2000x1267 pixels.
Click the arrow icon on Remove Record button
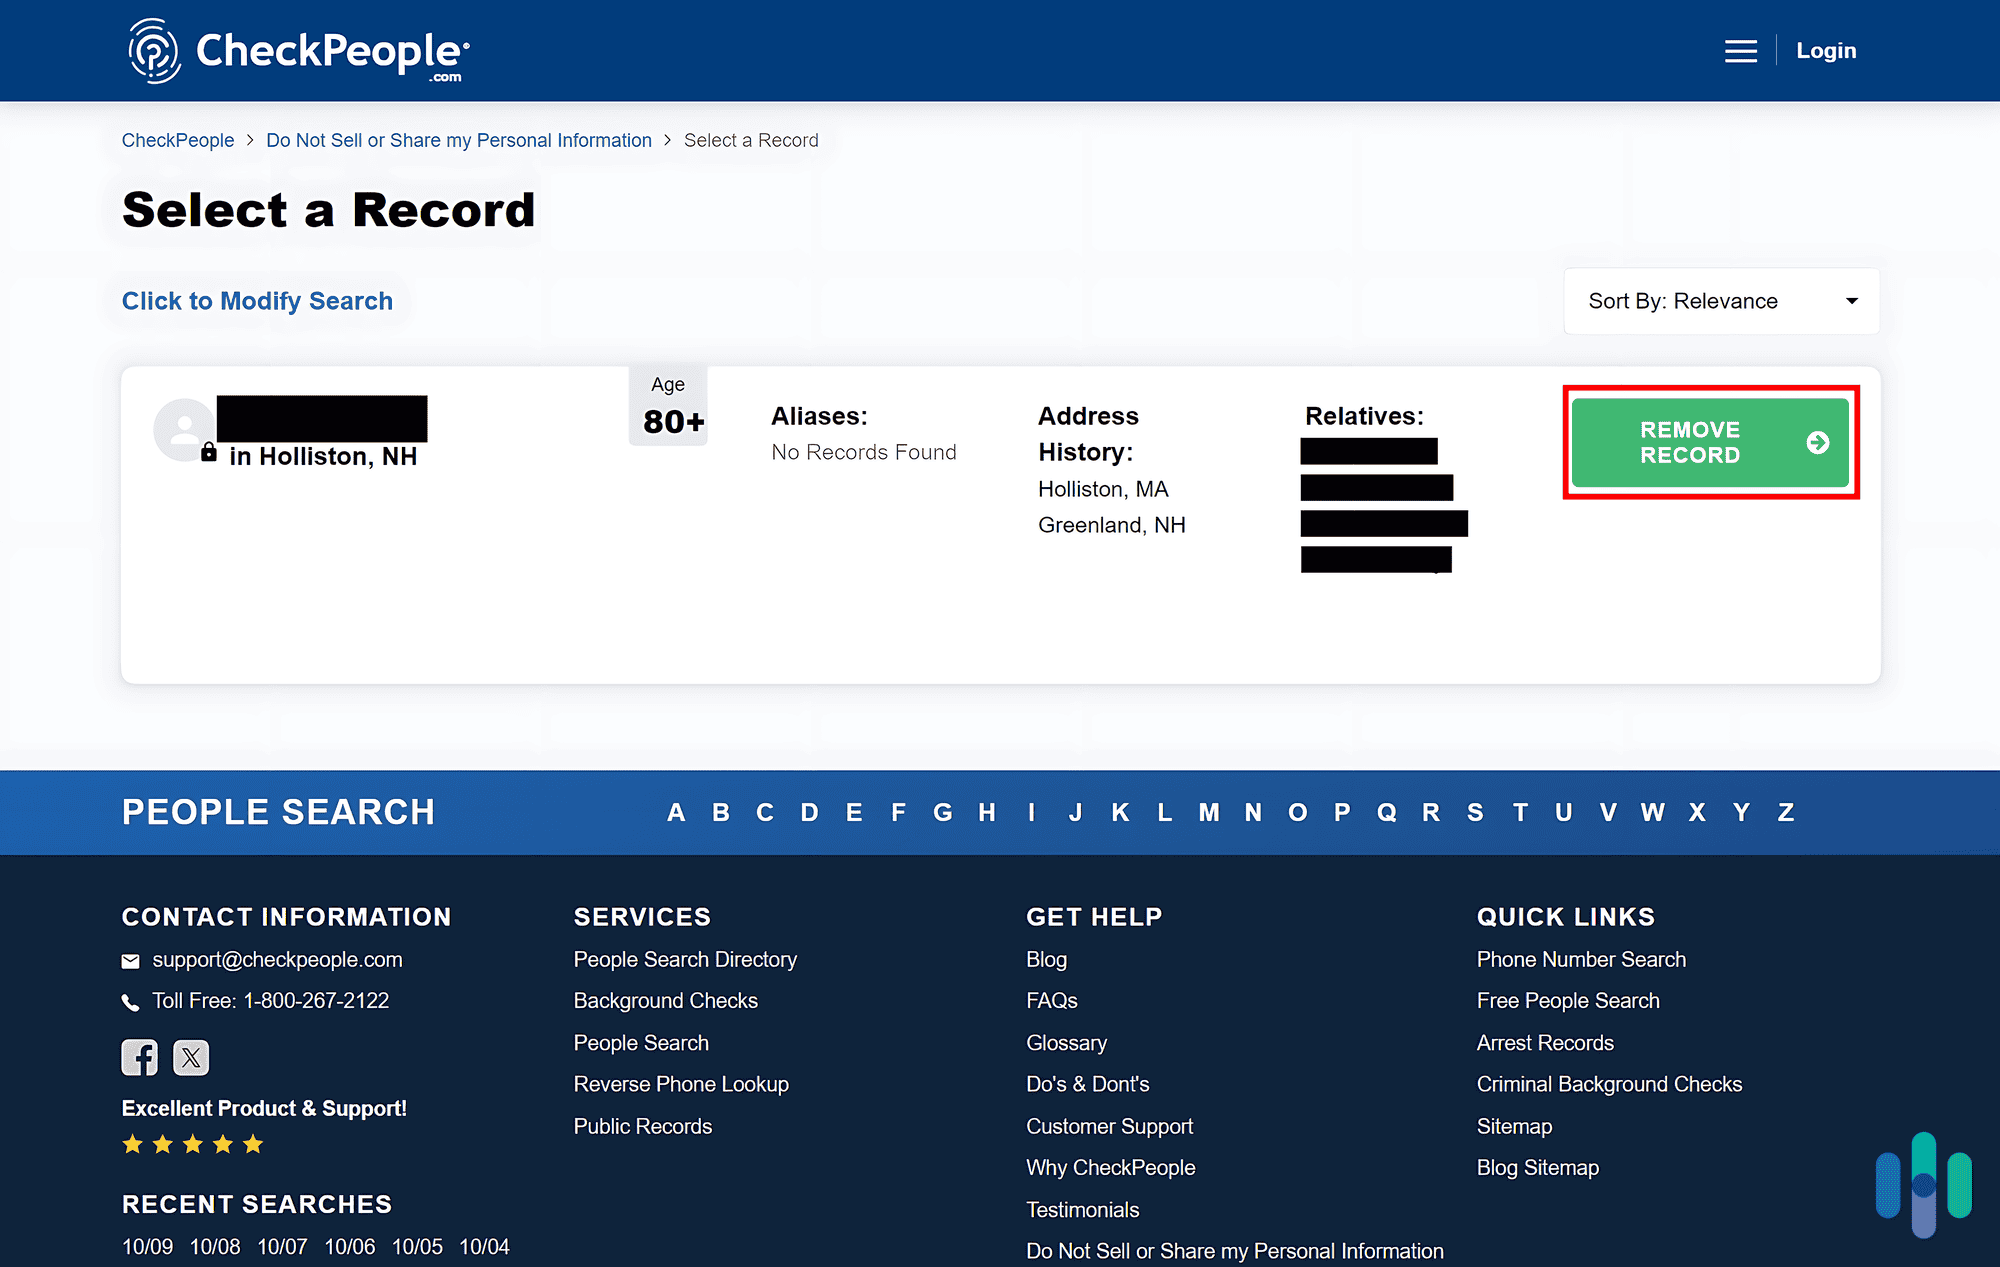1813,440
